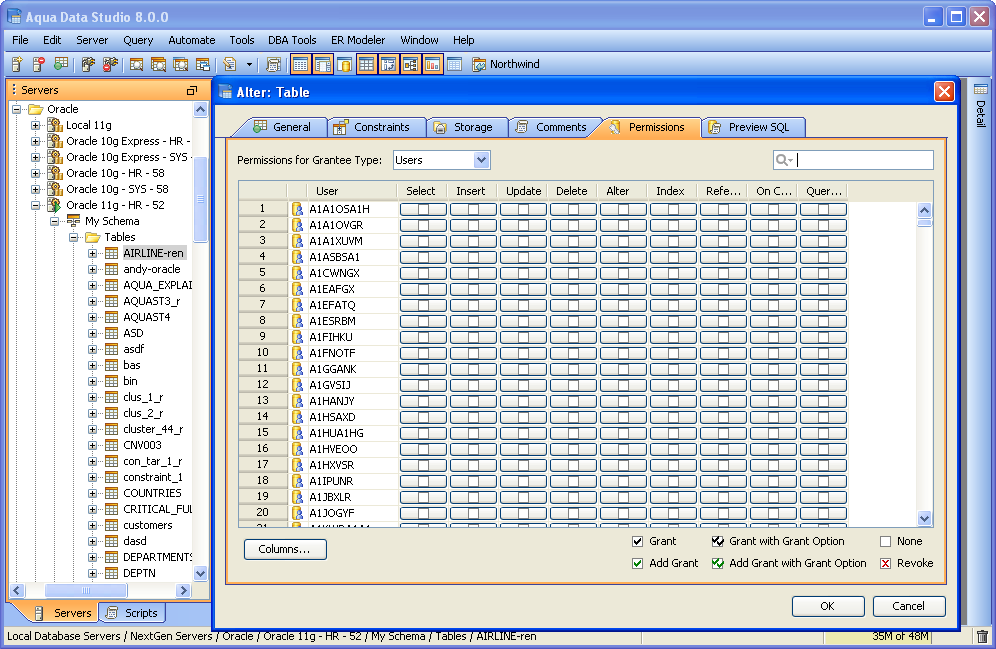
Task: Click the calculator-style toolbar icon
Action: pyautogui.click(x=274, y=64)
